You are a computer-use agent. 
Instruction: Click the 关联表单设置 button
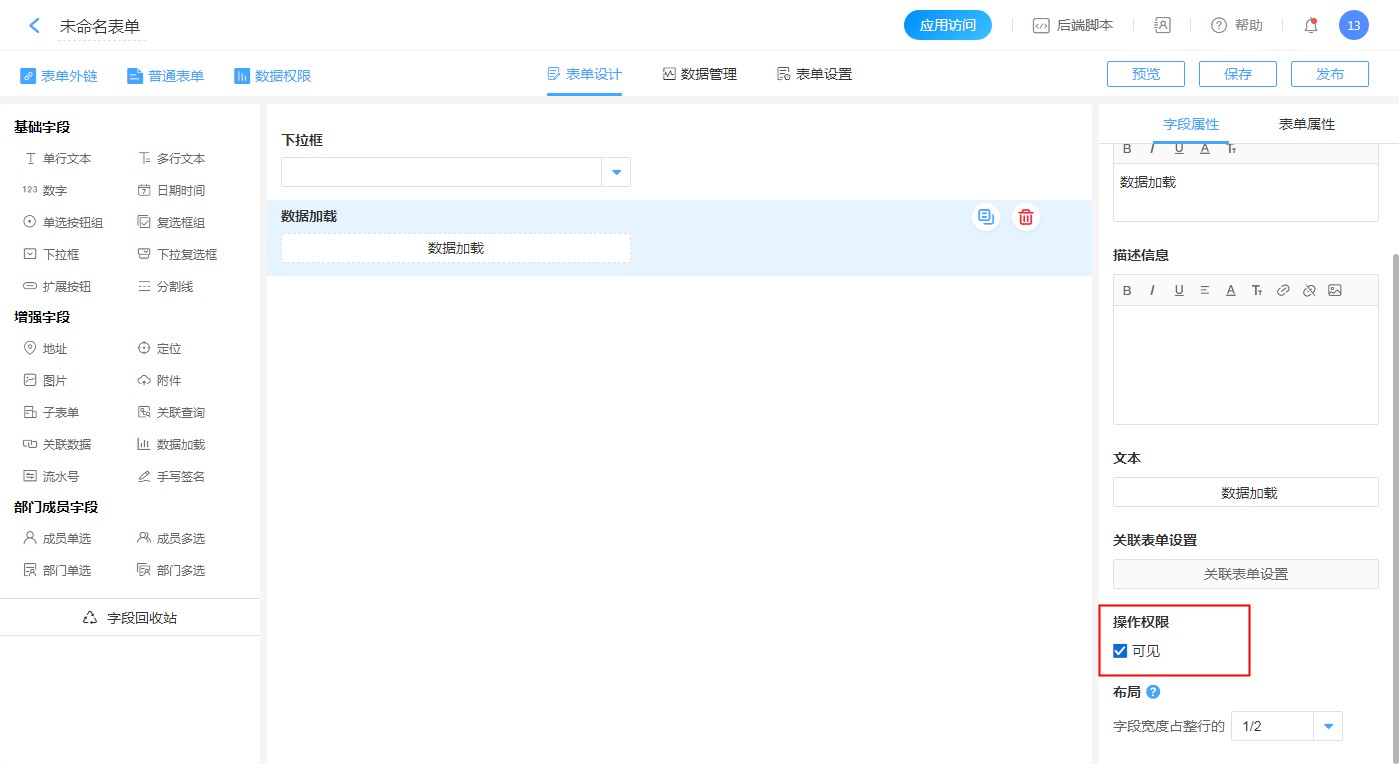pyautogui.click(x=1245, y=574)
